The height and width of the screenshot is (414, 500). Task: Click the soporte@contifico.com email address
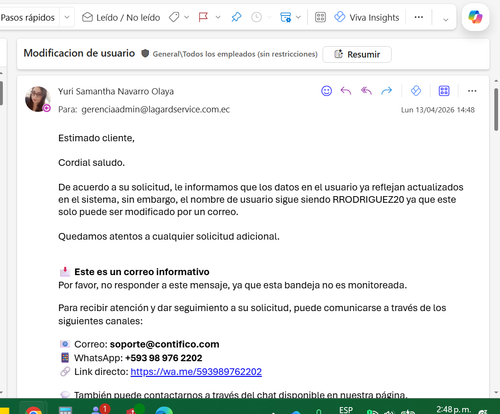[x=164, y=344]
